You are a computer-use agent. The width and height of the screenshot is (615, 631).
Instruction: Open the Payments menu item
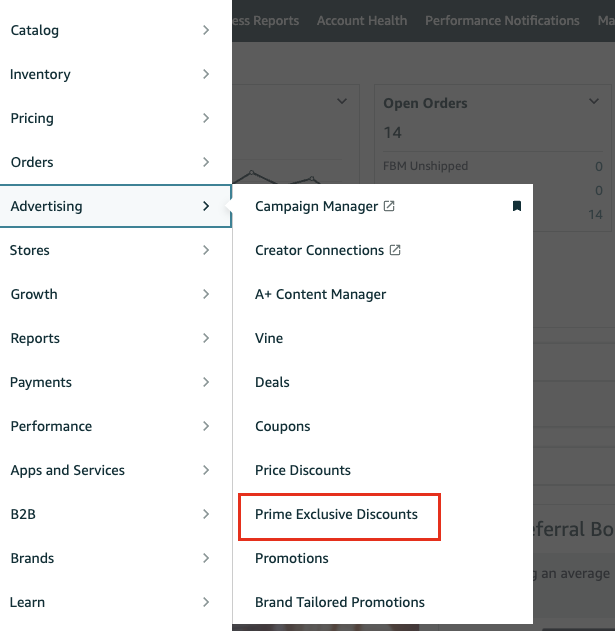pyautogui.click(x=41, y=382)
